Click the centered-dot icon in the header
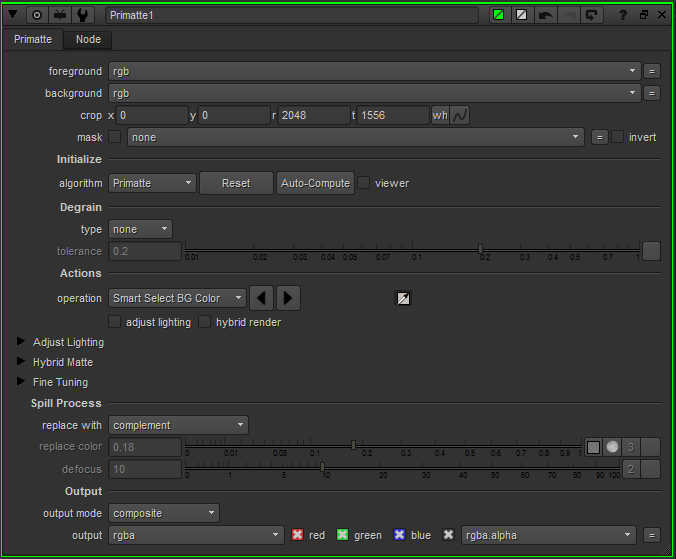The height and width of the screenshot is (559, 676). click(38, 15)
